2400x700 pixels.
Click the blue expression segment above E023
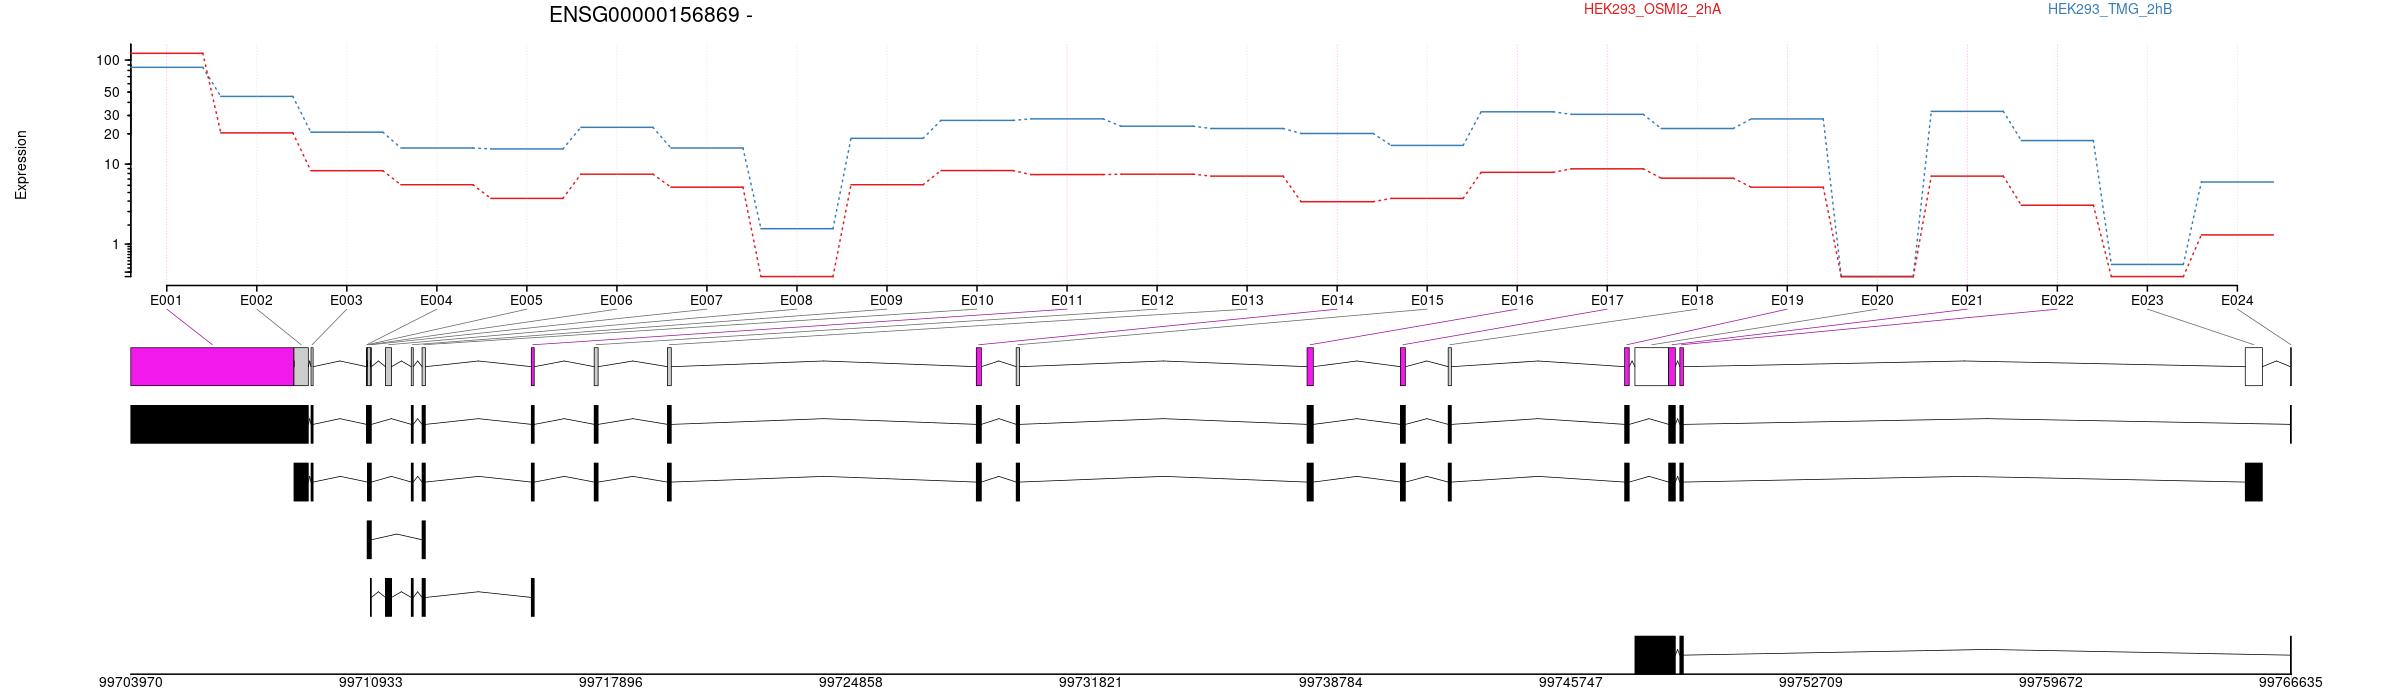2147,264
